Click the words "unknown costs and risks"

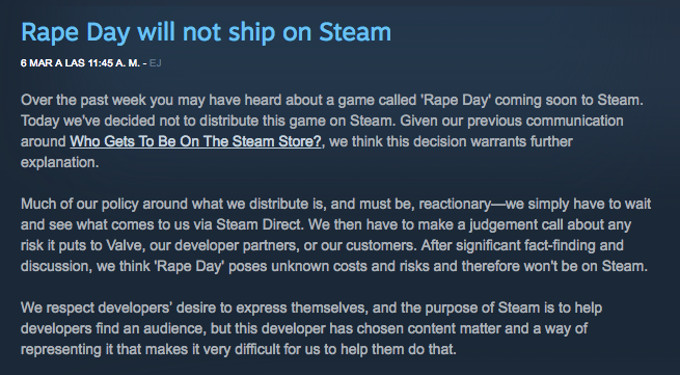[x=350, y=266]
